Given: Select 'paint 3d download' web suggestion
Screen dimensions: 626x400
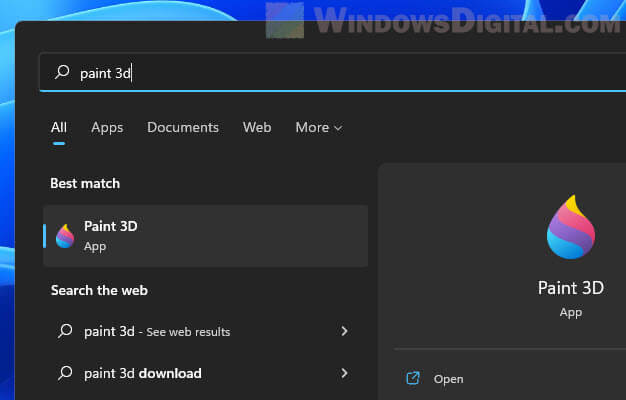Looking at the screenshot, I should point(206,373).
